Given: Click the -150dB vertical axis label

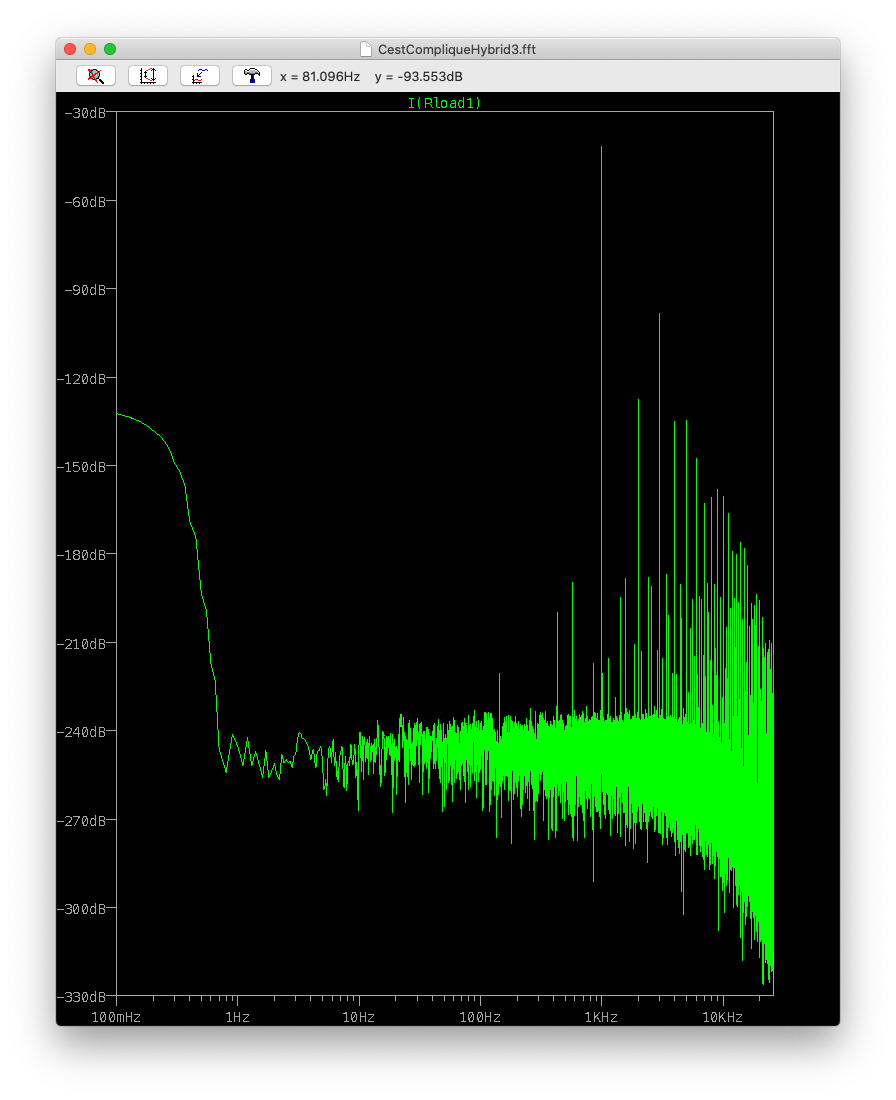Looking at the screenshot, I should point(81,467).
